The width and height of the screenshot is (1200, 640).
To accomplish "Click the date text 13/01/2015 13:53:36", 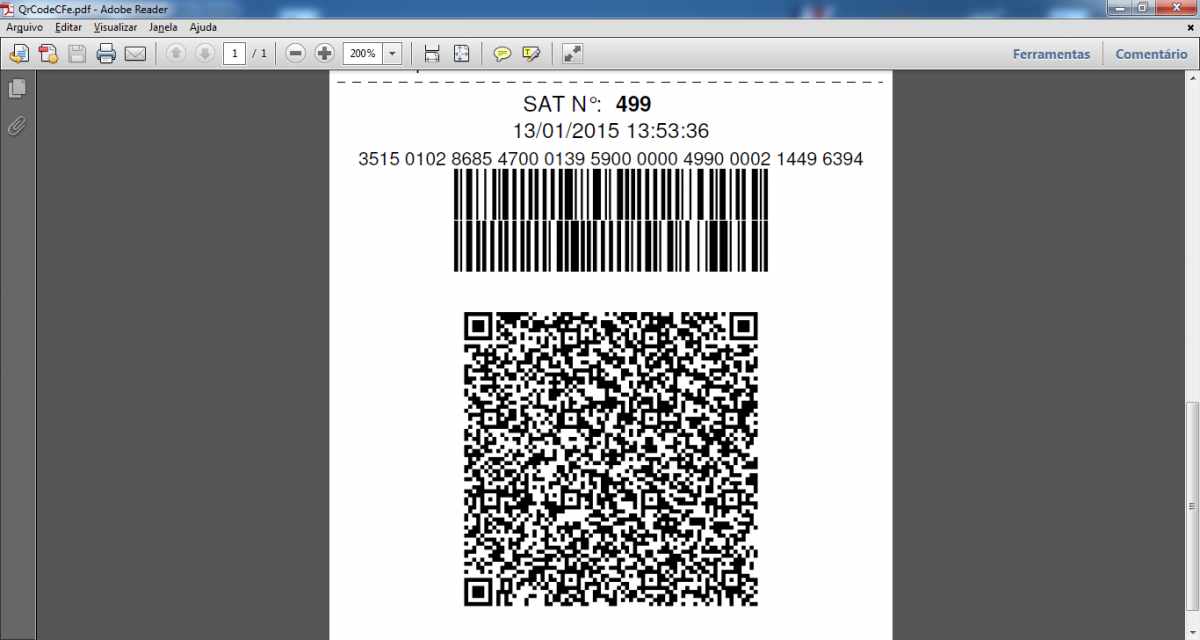I will point(611,131).
